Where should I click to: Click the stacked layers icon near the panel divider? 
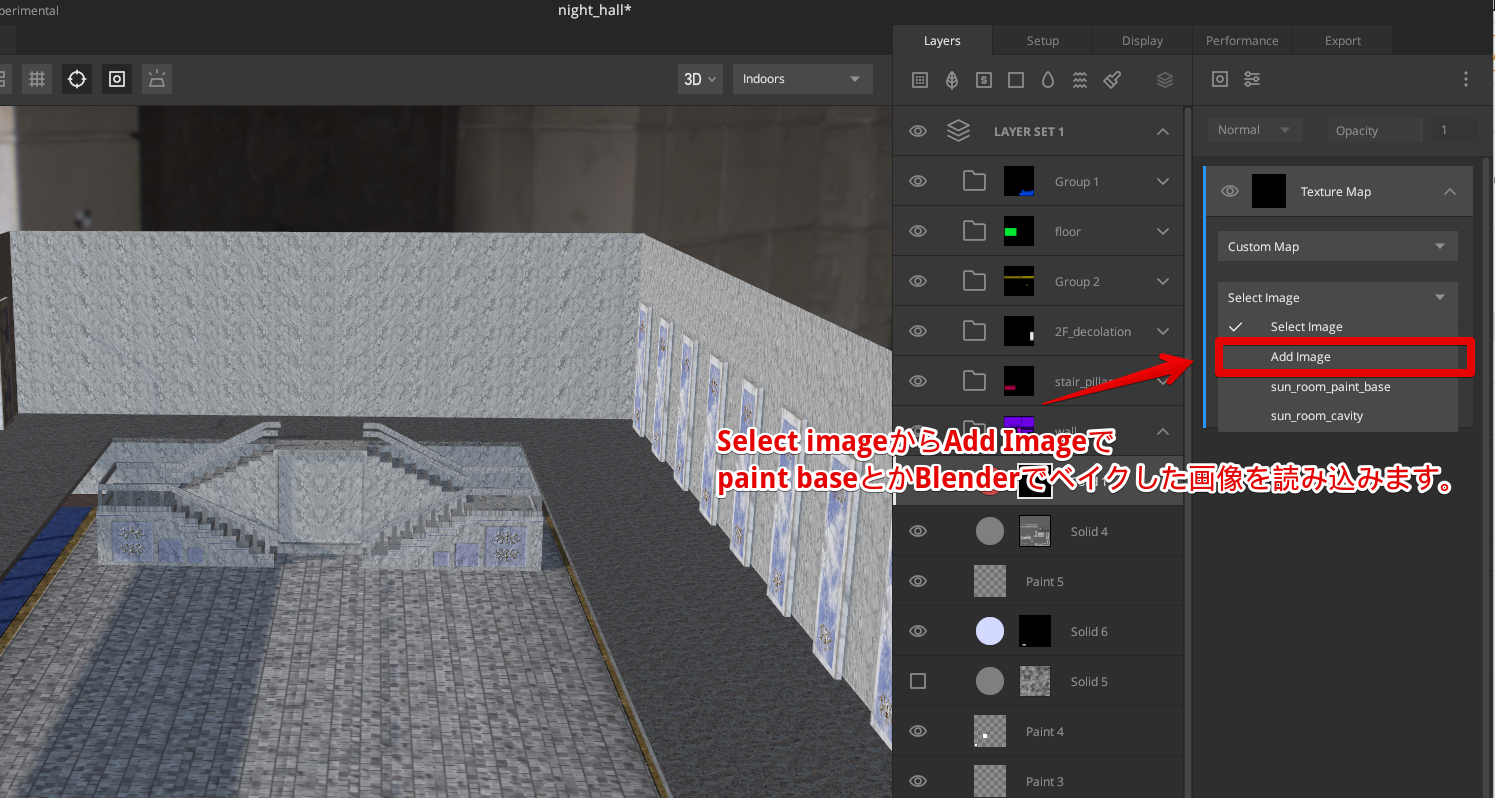(x=1164, y=80)
